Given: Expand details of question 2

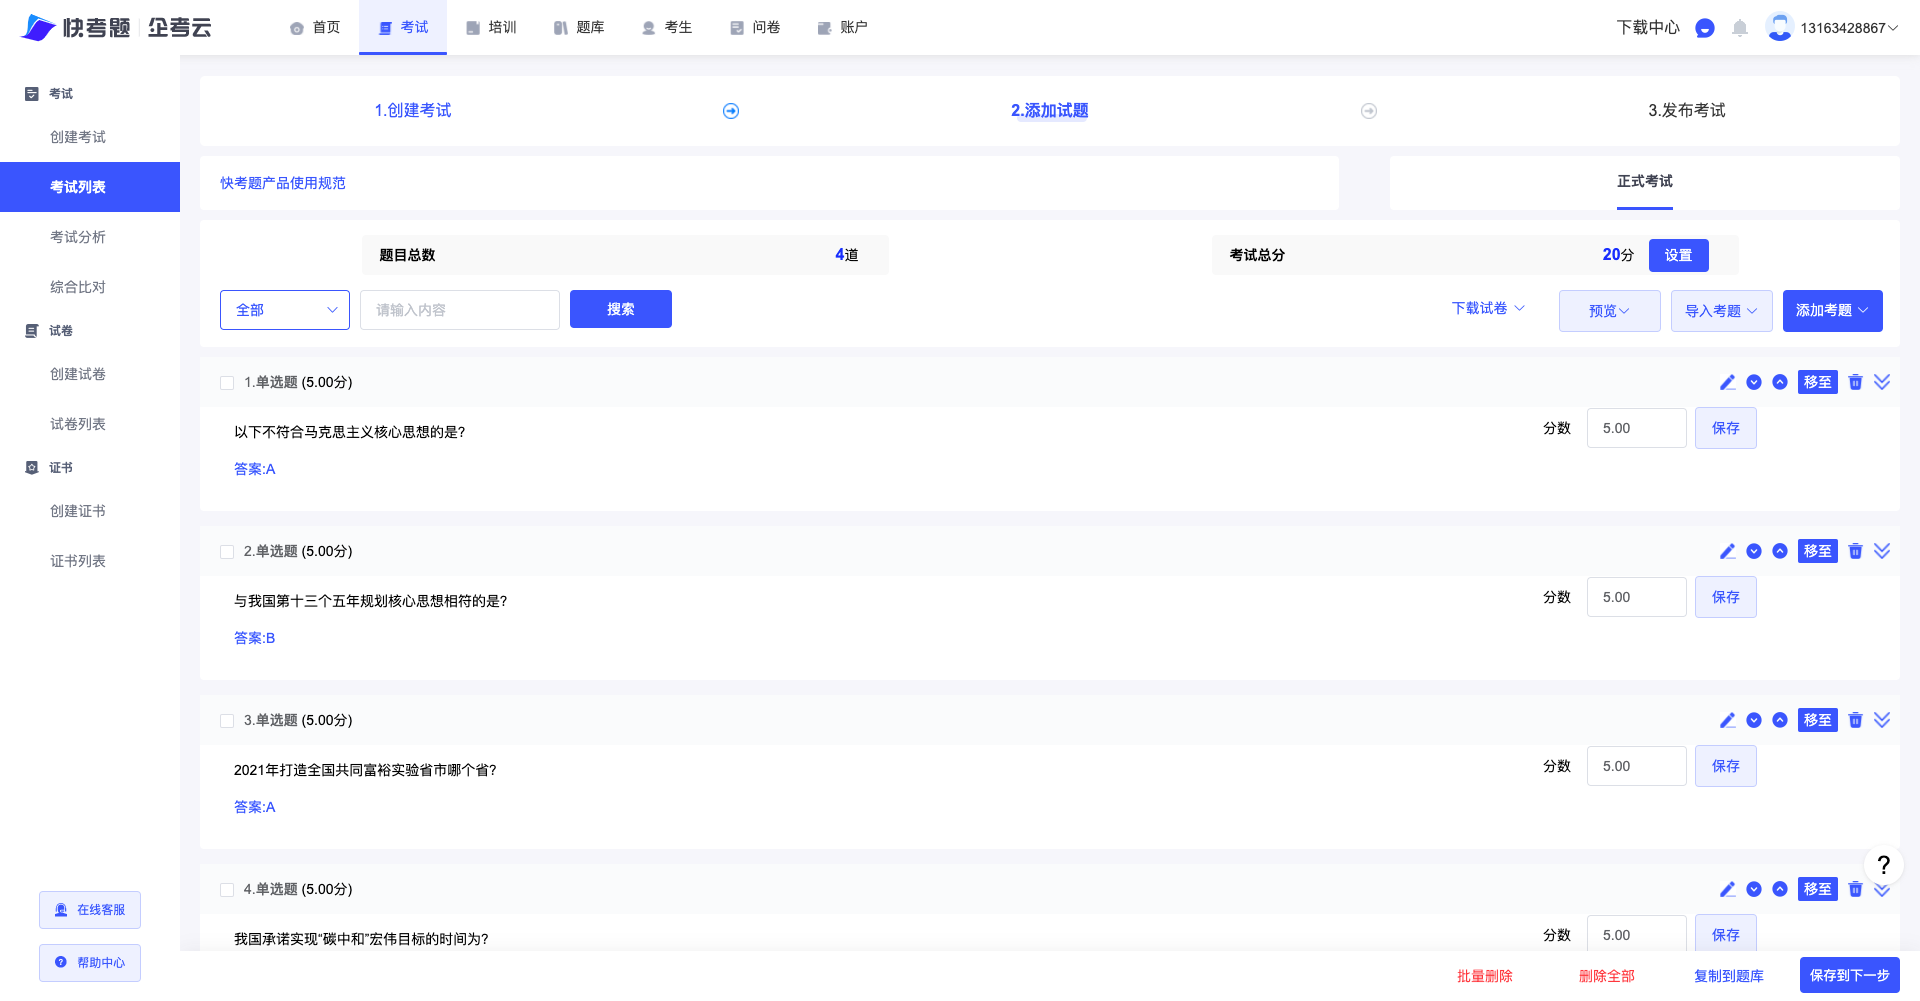Looking at the screenshot, I should (x=1882, y=551).
